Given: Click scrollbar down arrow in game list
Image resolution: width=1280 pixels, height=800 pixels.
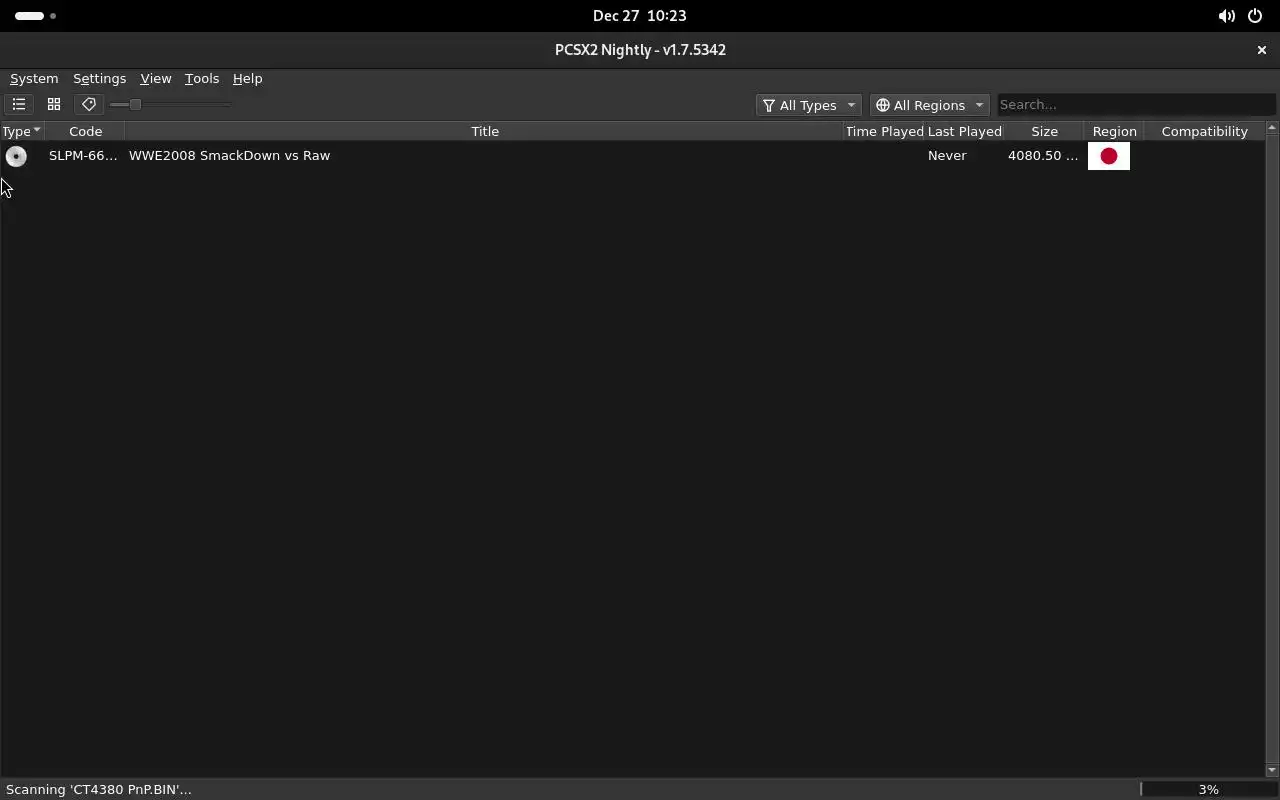Looking at the screenshot, I should (1272, 770).
